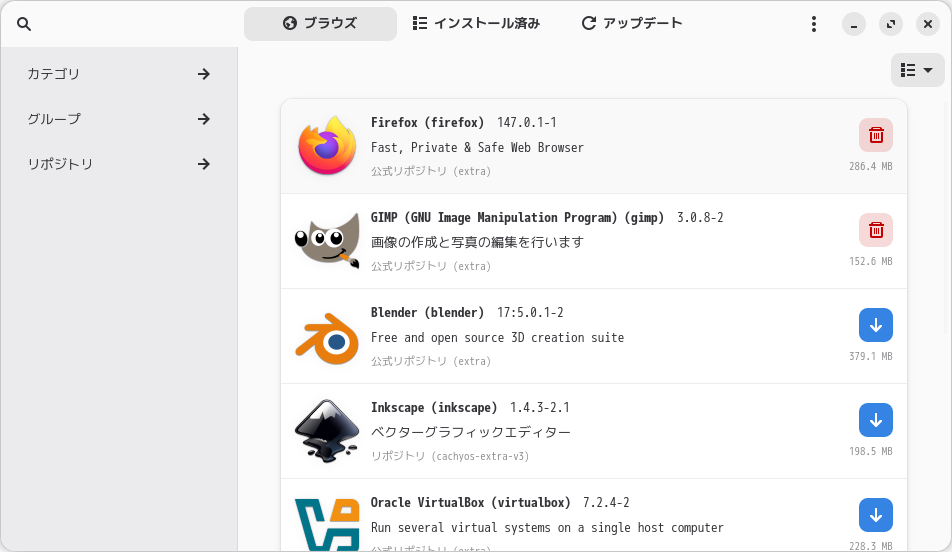Click the VirtualBox logo icon

click(327, 525)
